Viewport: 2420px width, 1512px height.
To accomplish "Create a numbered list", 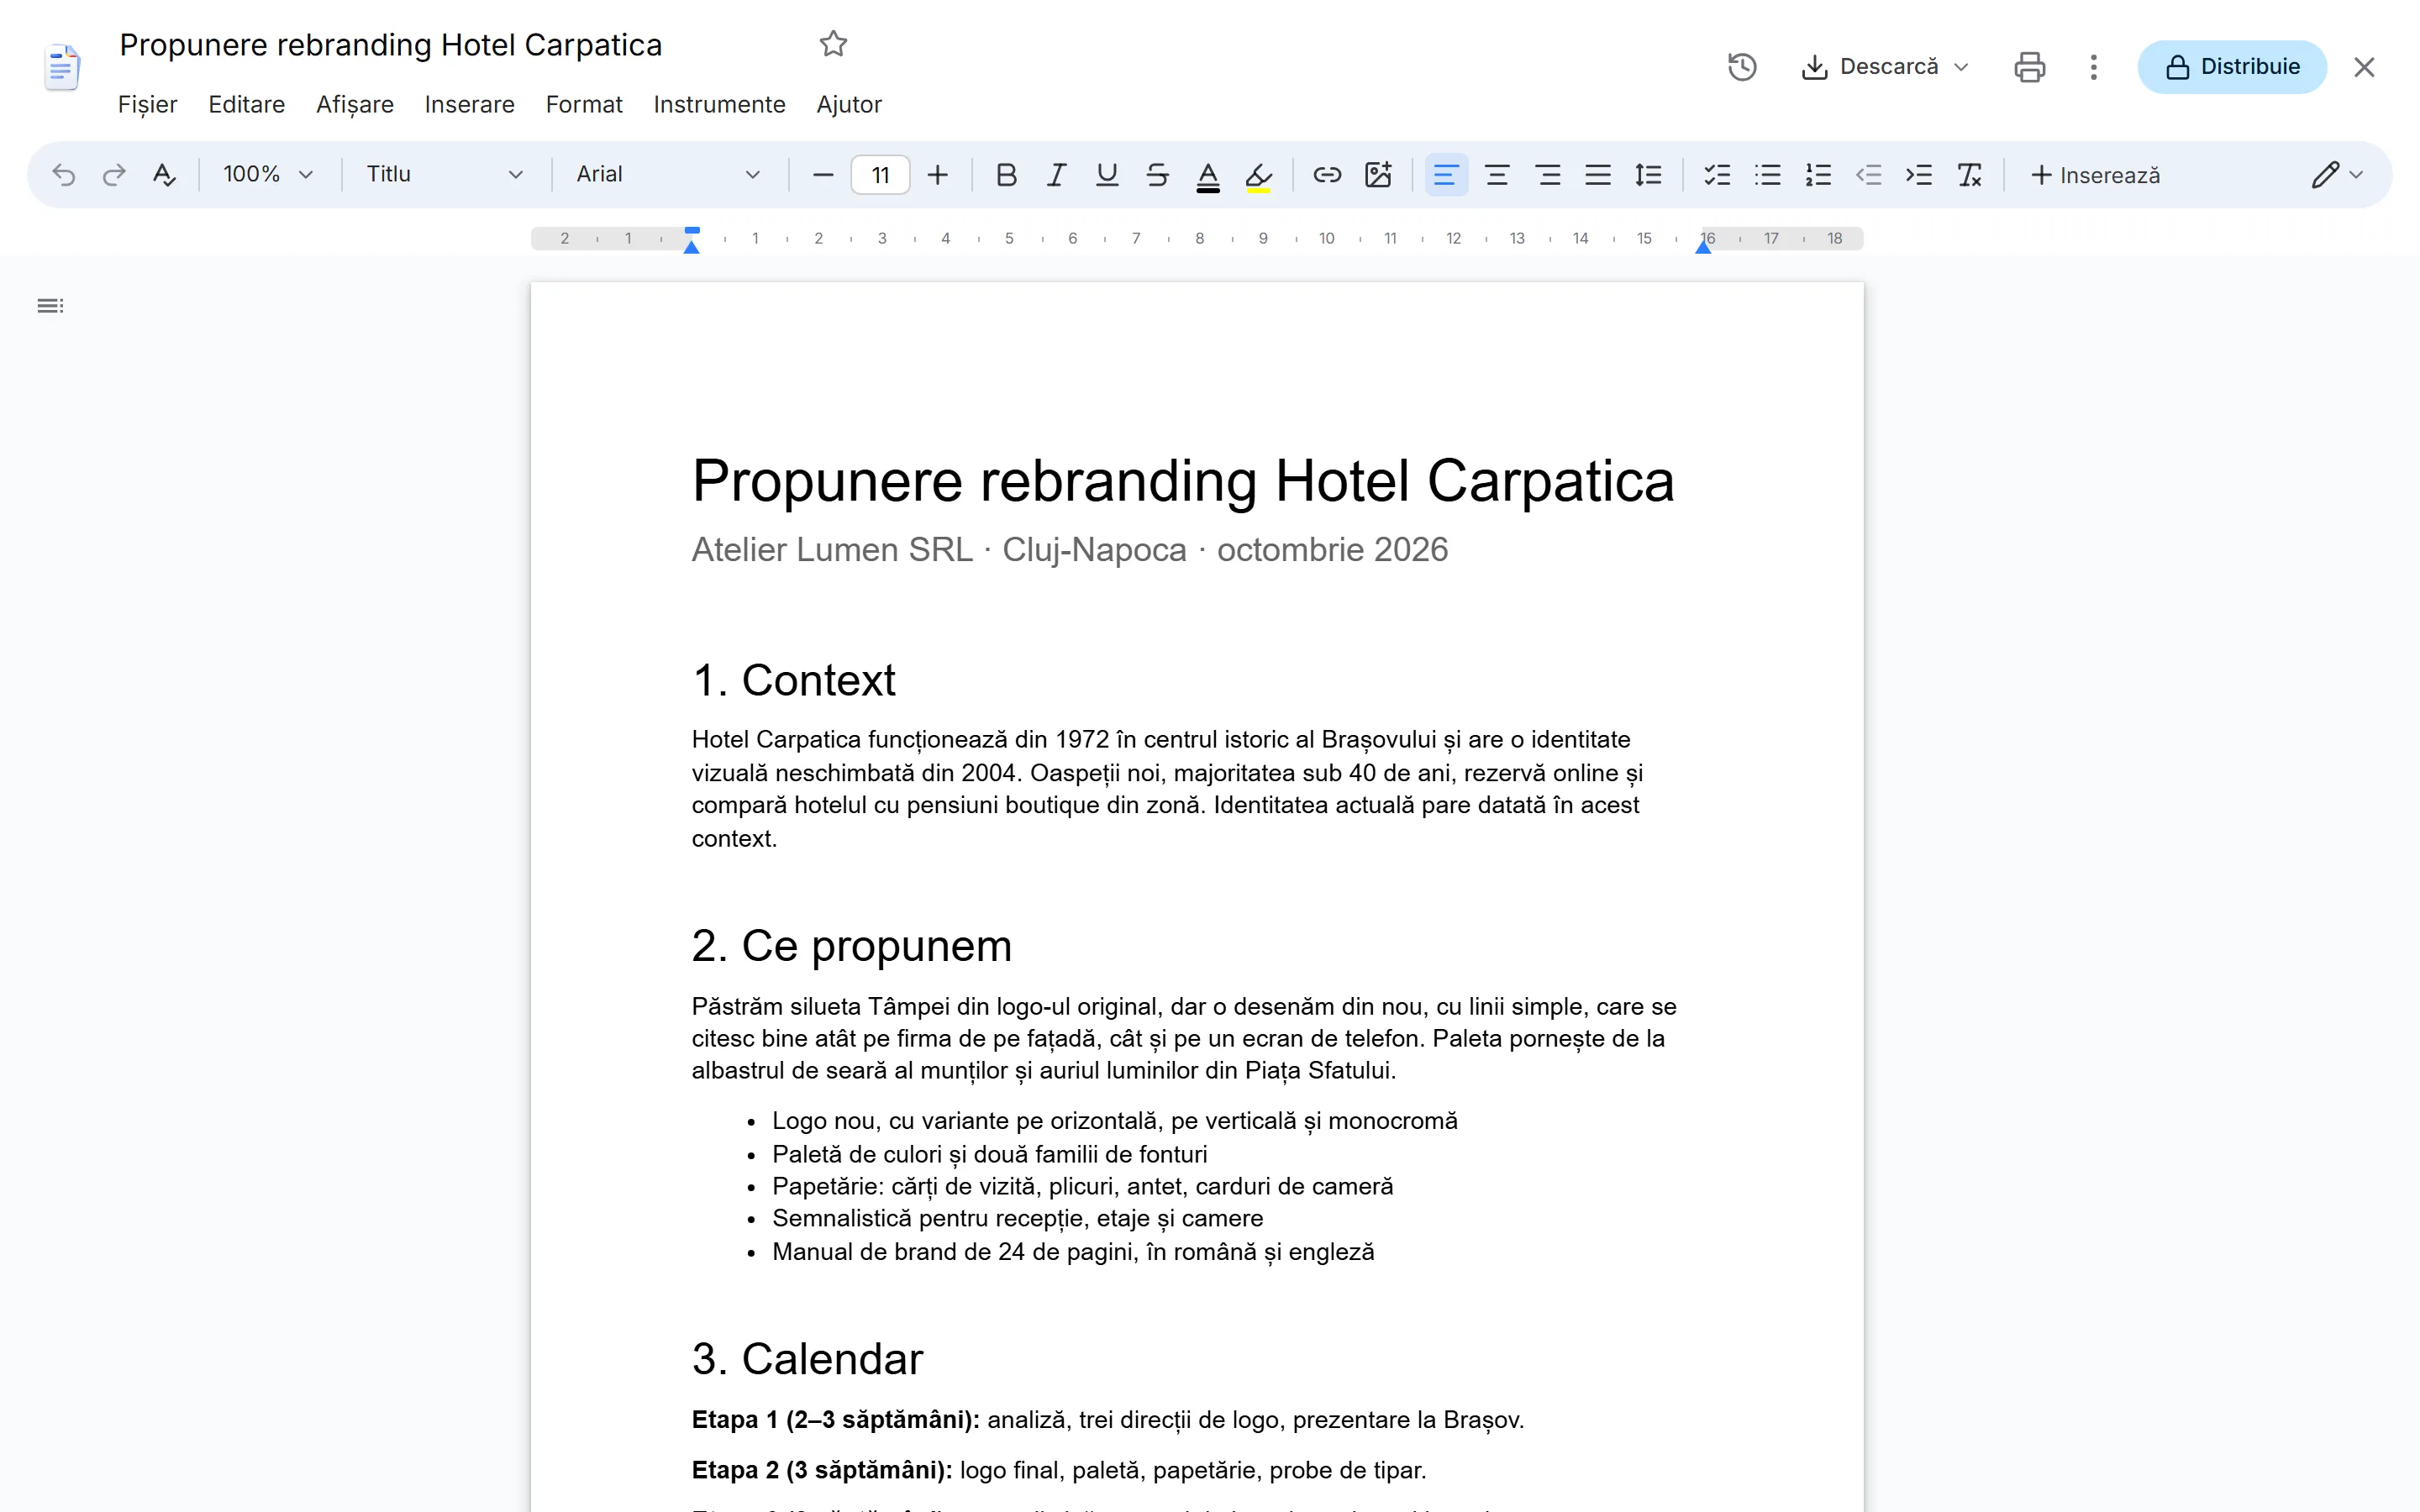I will pyautogui.click(x=1818, y=175).
